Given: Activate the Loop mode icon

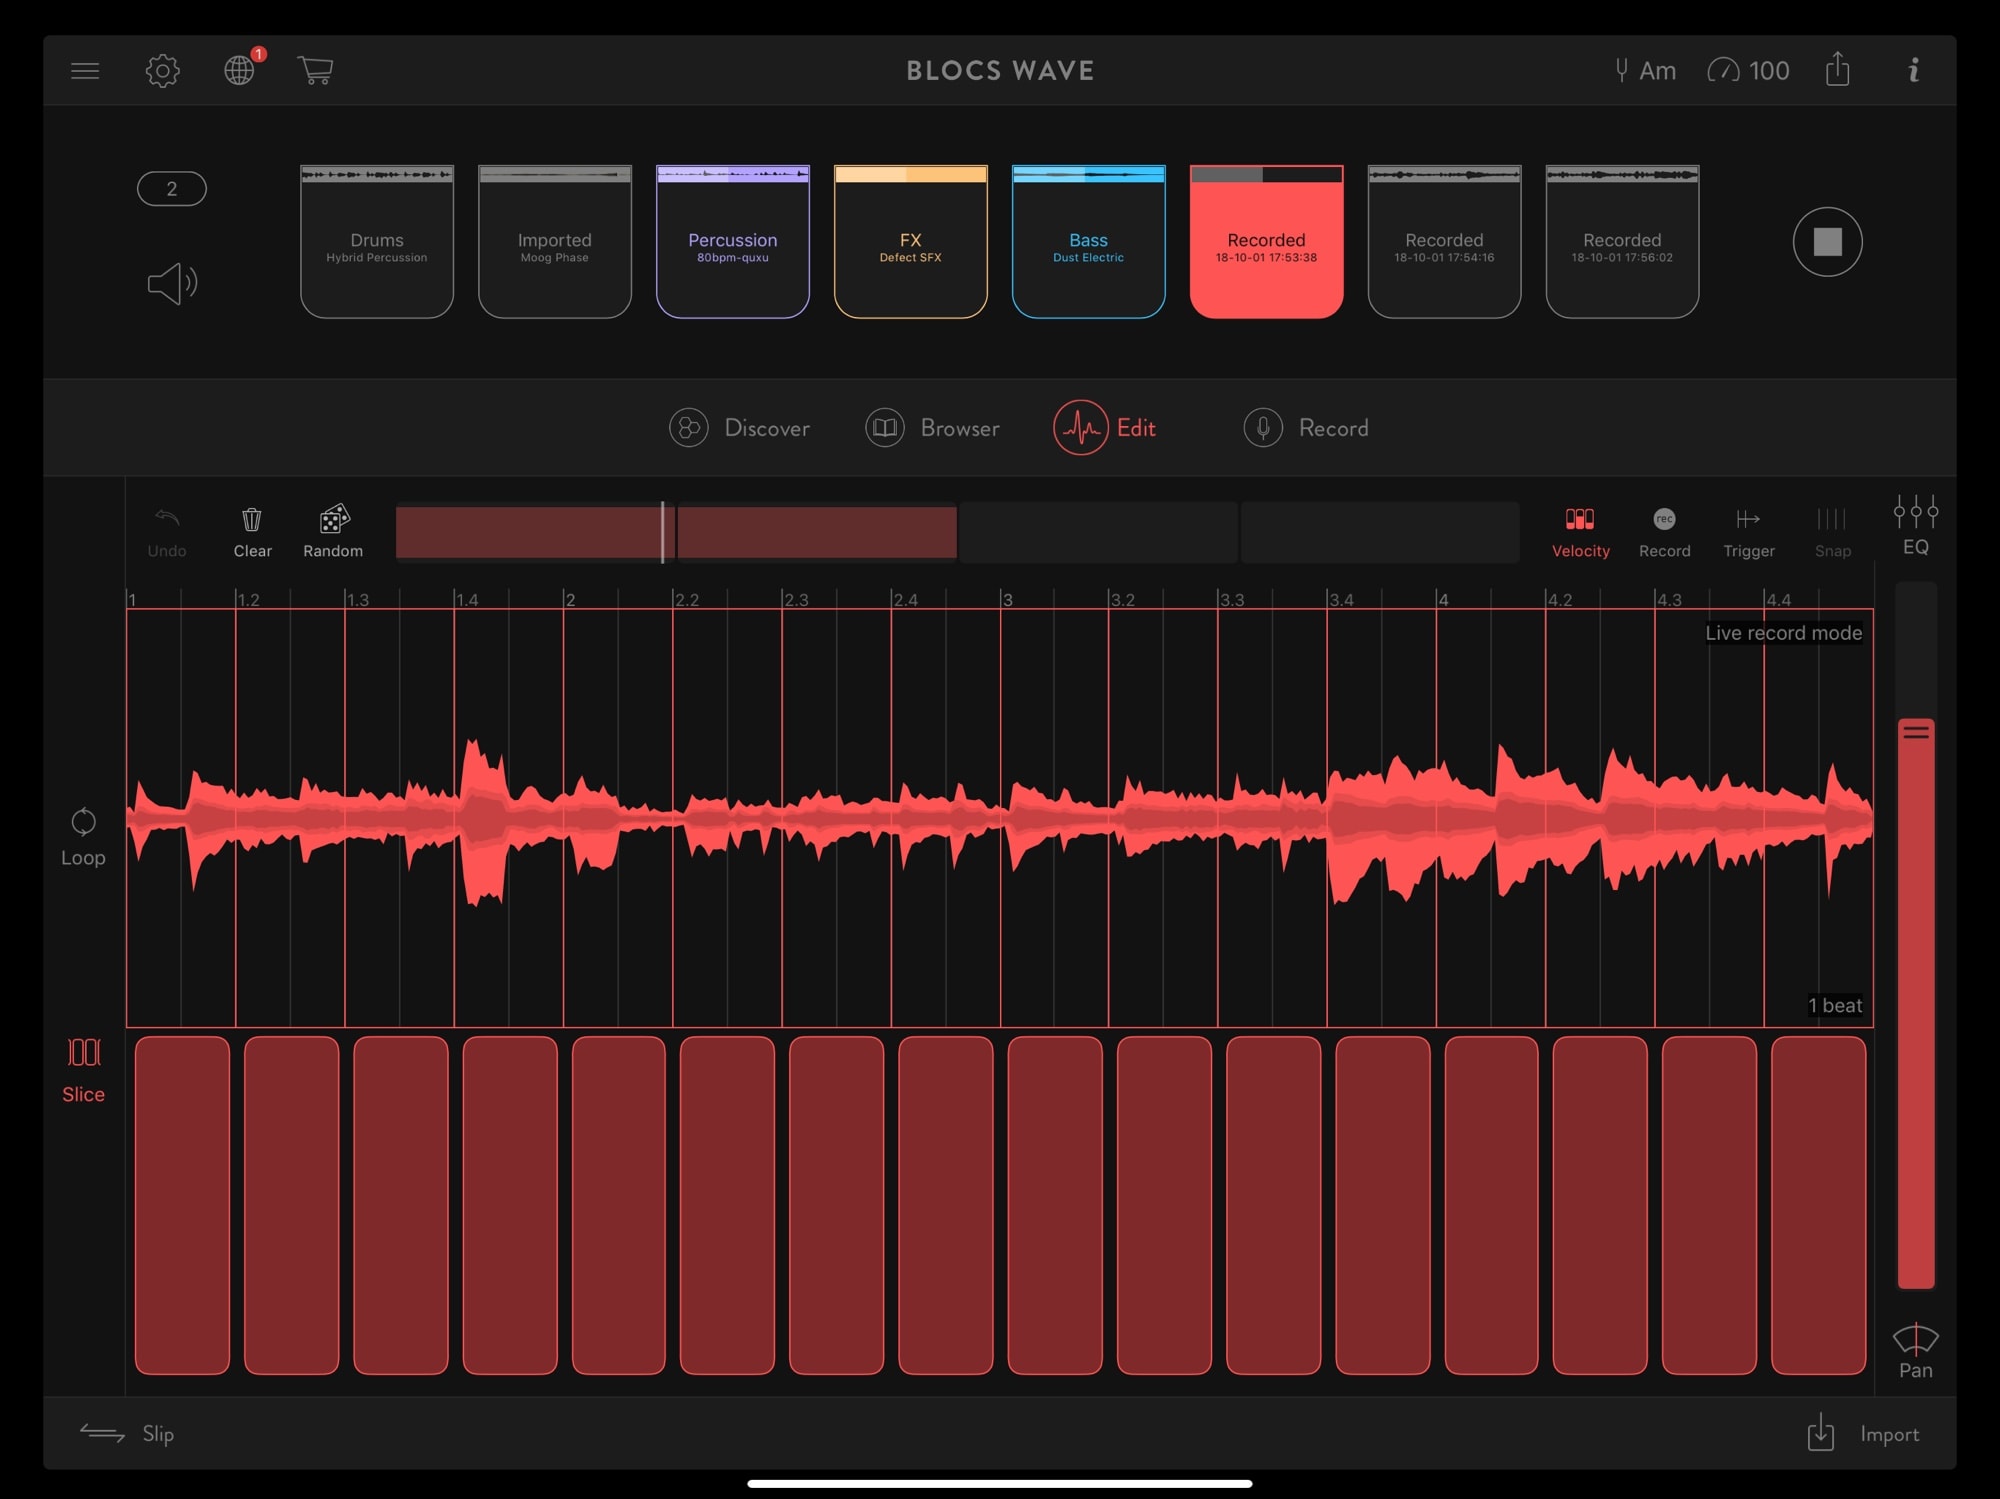Looking at the screenshot, I should (84, 823).
